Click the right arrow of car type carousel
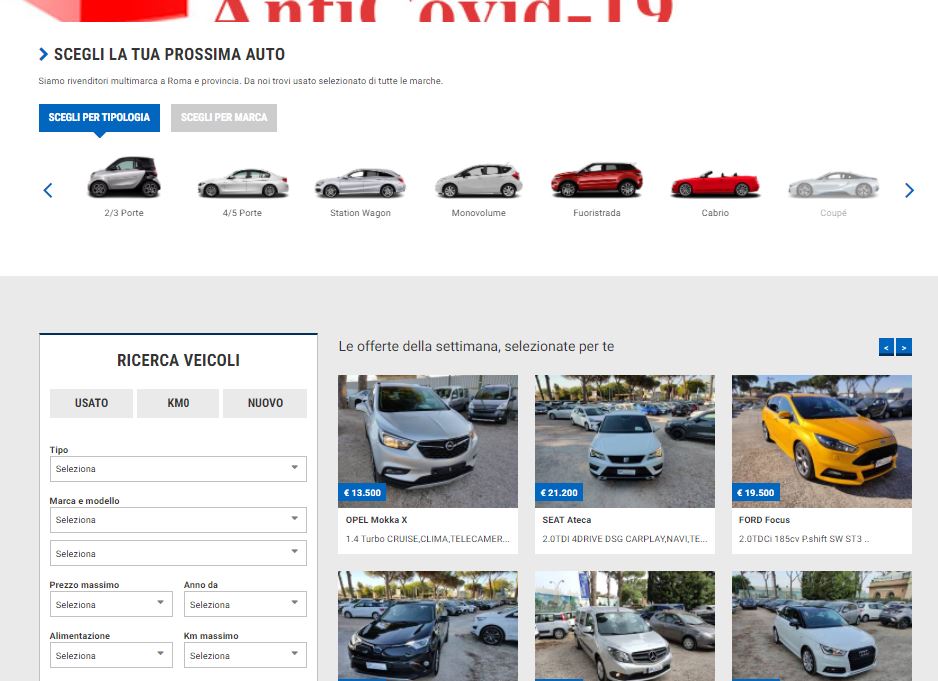938x681 pixels. point(909,190)
